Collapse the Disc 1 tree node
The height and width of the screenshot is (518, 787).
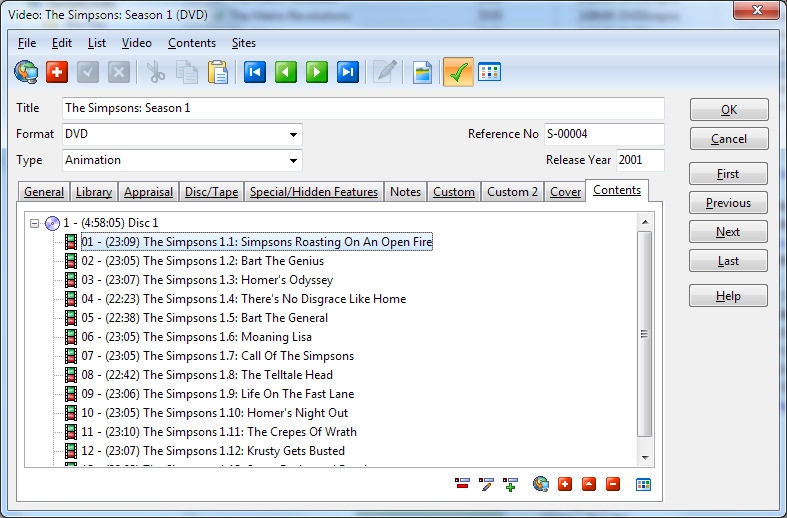(35, 223)
